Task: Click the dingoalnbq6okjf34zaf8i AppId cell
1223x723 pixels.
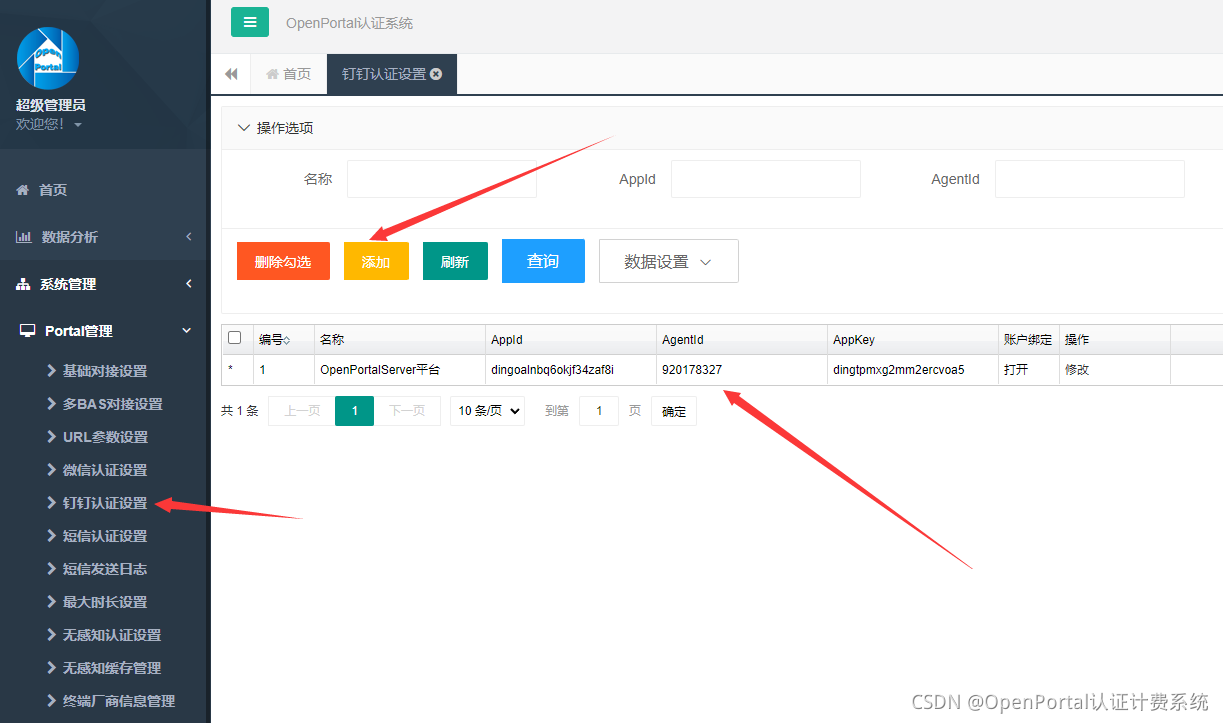Action: coord(571,370)
